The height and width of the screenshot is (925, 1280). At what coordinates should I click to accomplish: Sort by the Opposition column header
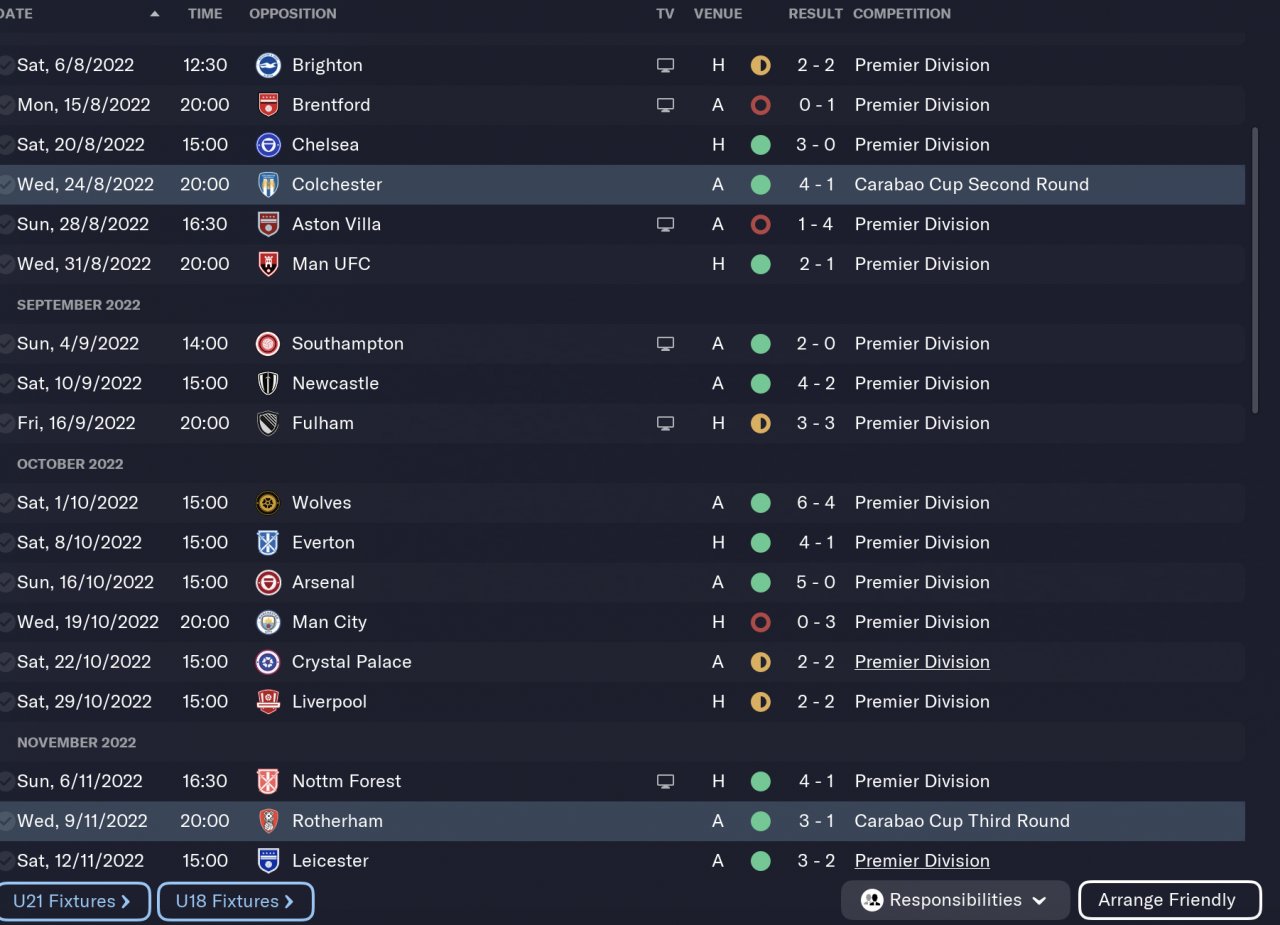coord(292,14)
